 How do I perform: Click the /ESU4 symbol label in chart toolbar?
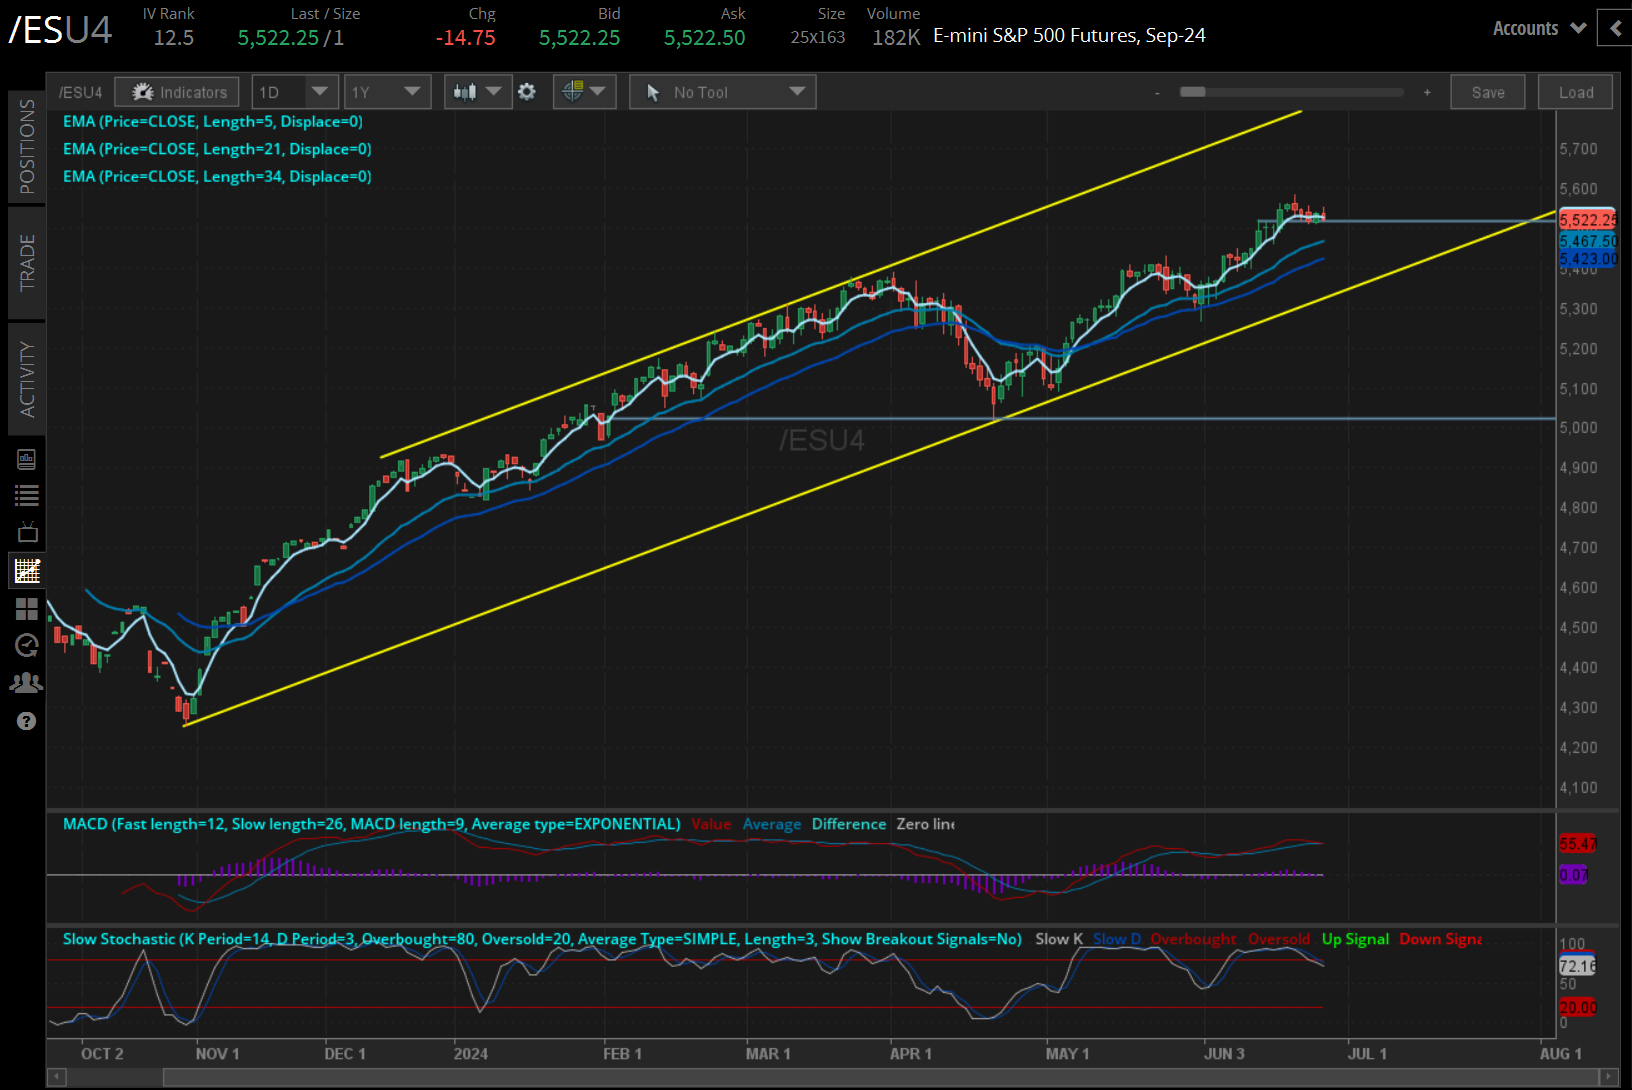point(81,93)
